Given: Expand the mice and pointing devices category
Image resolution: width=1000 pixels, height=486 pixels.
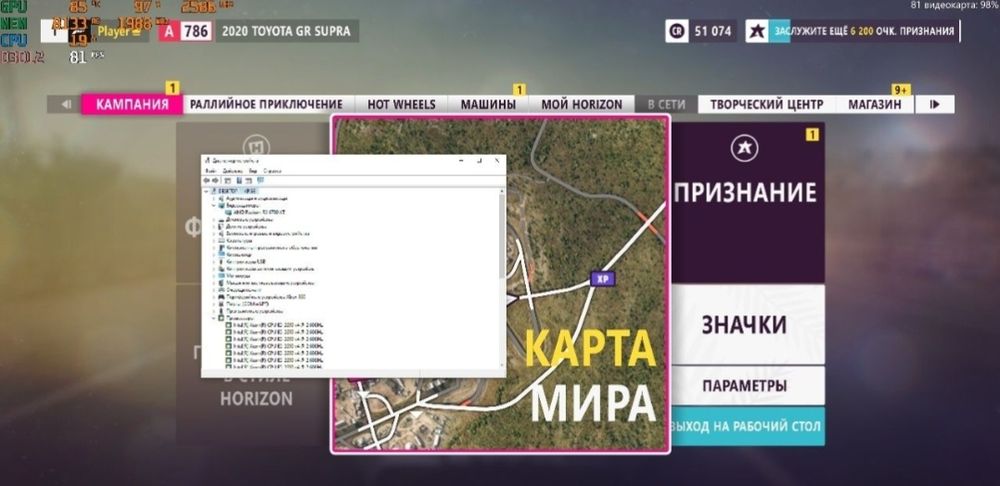Looking at the screenshot, I should tap(214, 283).
